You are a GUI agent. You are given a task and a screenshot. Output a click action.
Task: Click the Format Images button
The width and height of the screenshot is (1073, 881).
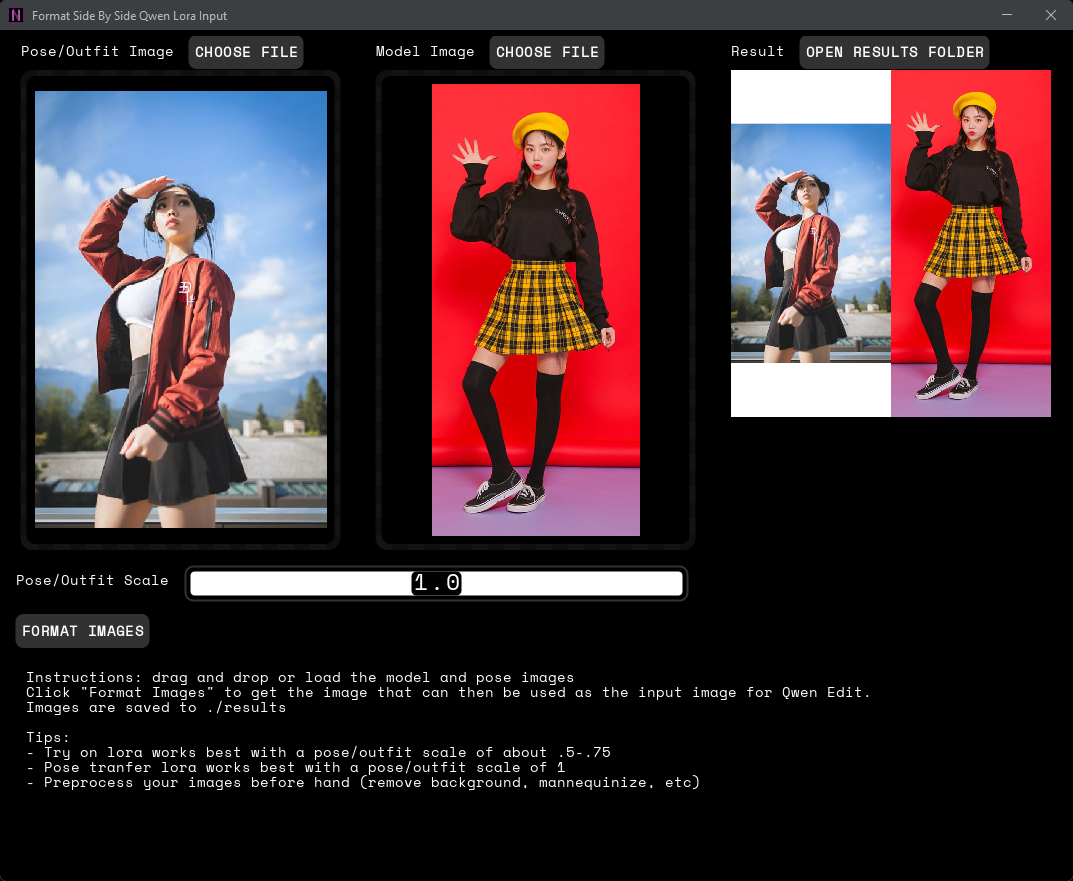click(83, 631)
